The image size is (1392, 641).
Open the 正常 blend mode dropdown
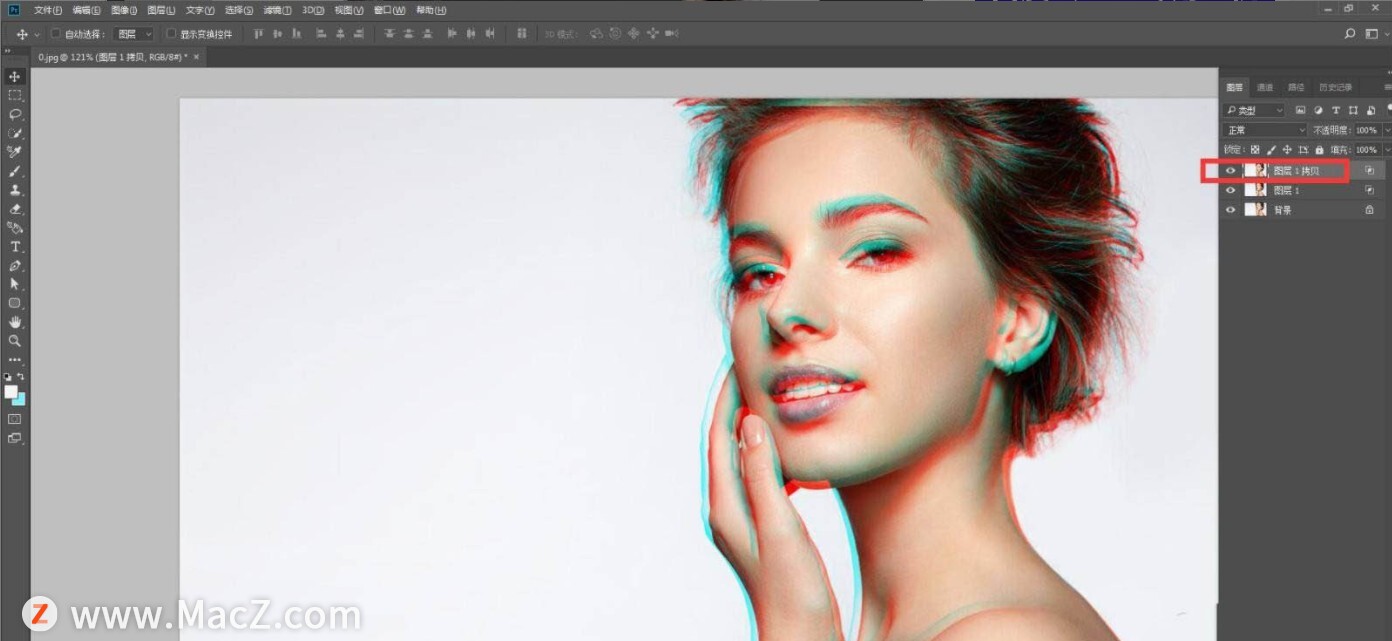(1265, 130)
